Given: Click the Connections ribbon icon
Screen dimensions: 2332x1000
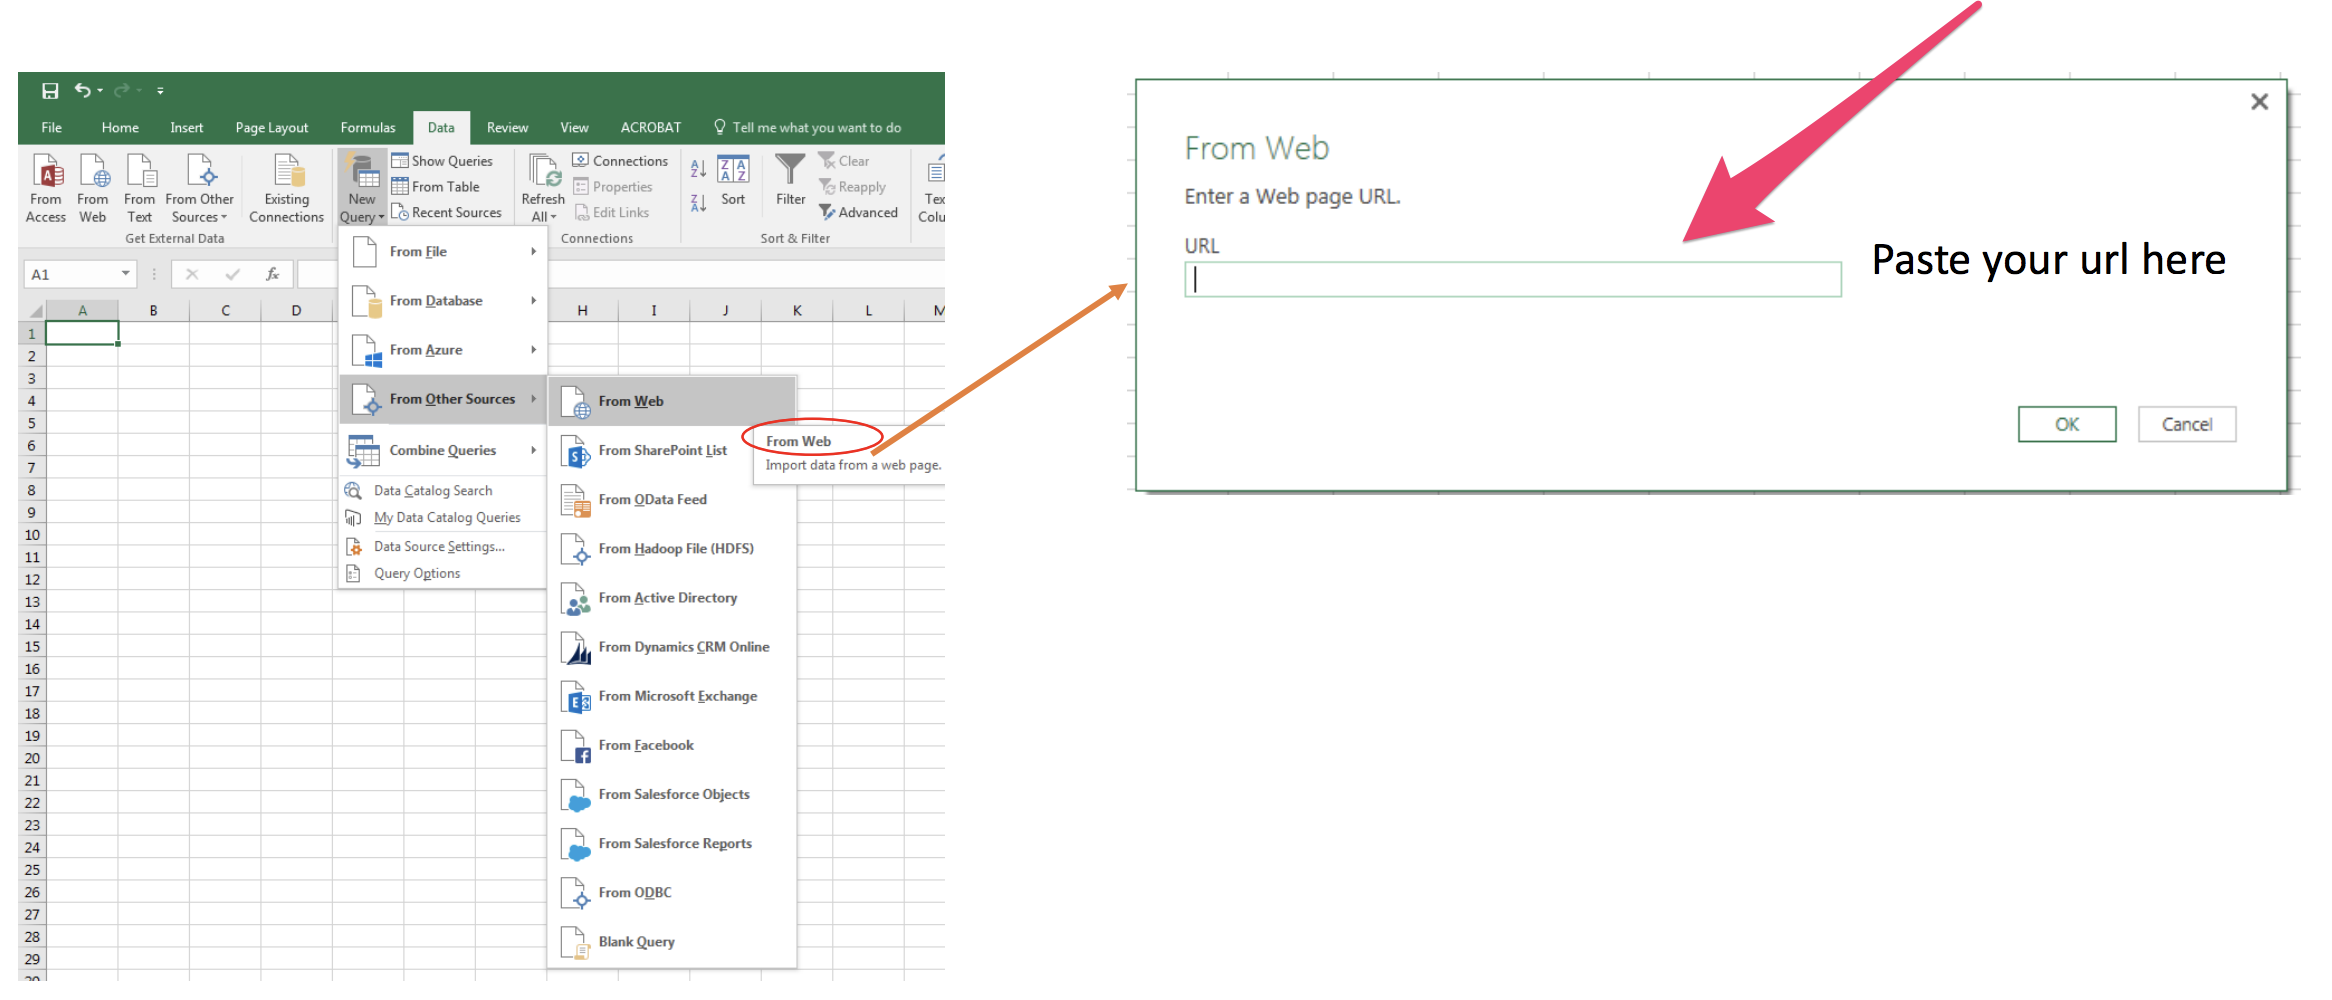Looking at the screenshot, I should [x=581, y=160].
